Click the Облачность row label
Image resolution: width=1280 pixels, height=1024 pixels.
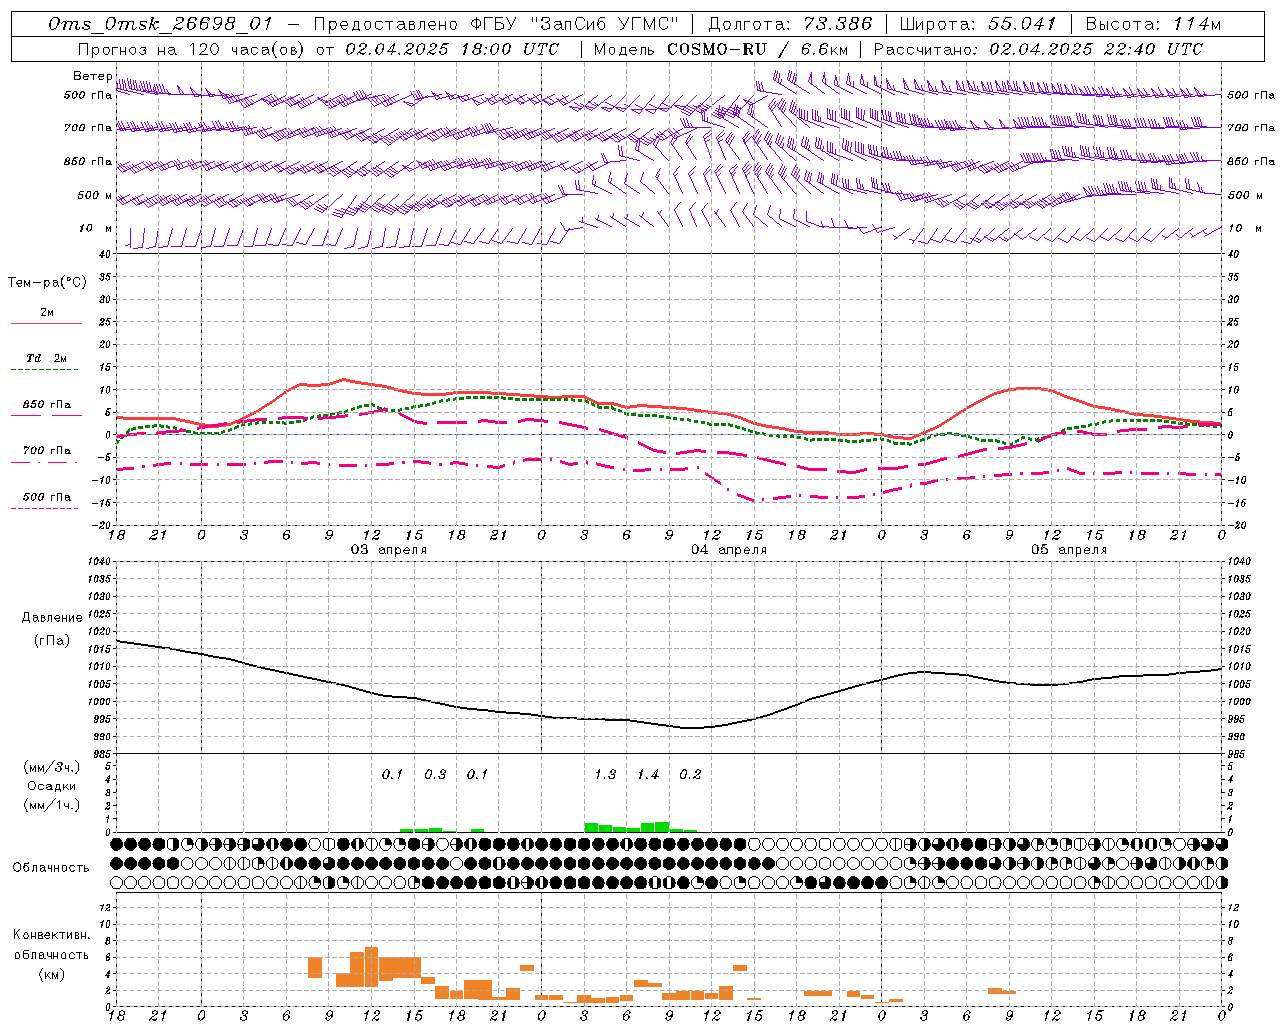tap(51, 867)
